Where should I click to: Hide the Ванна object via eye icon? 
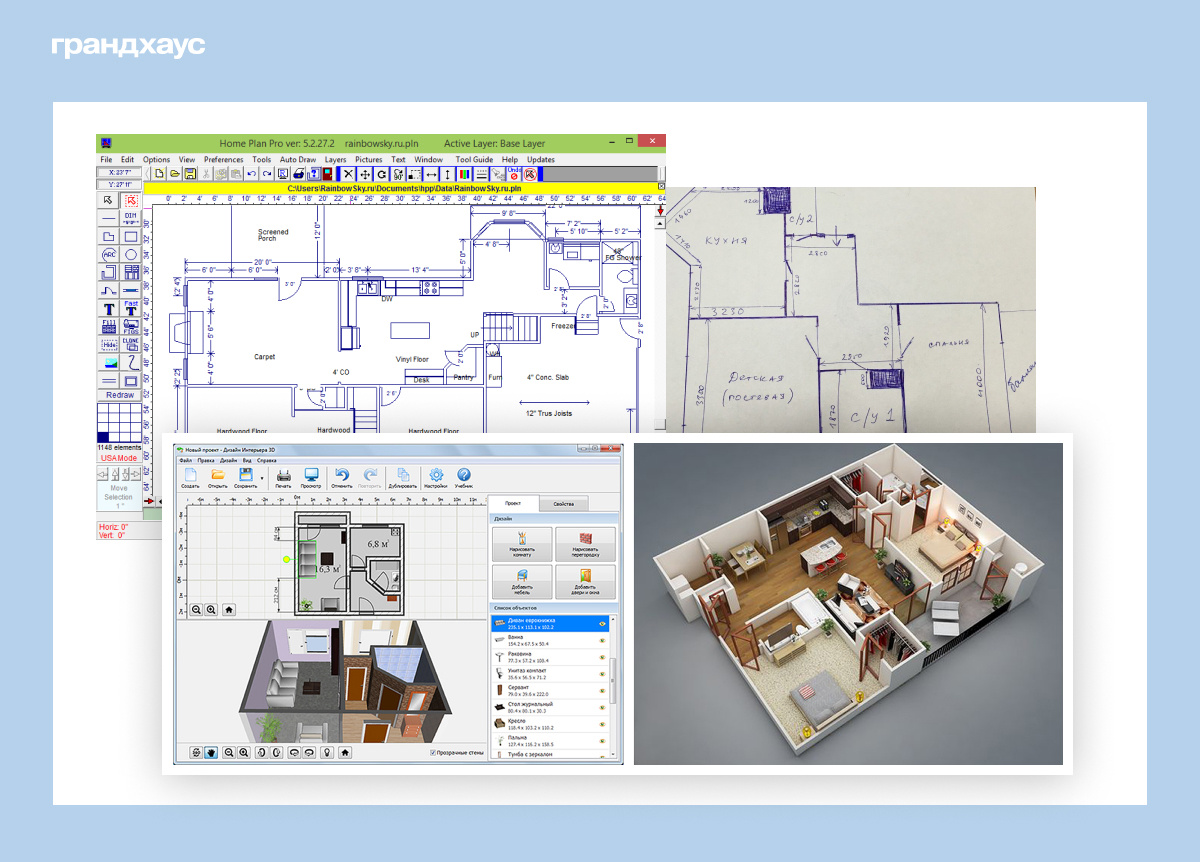(x=602, y=639)
